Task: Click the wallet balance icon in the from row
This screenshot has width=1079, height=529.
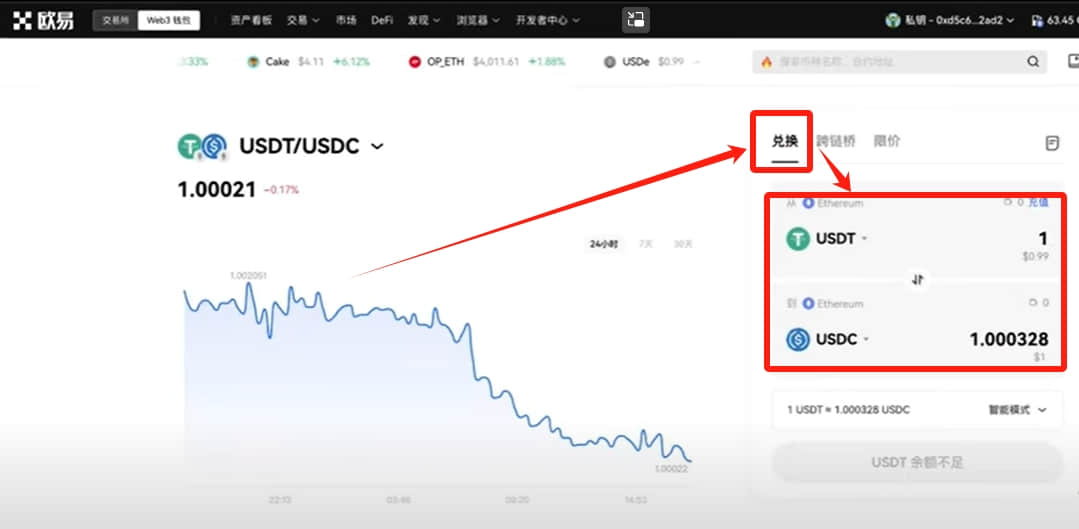Action: pos(1007,203)
